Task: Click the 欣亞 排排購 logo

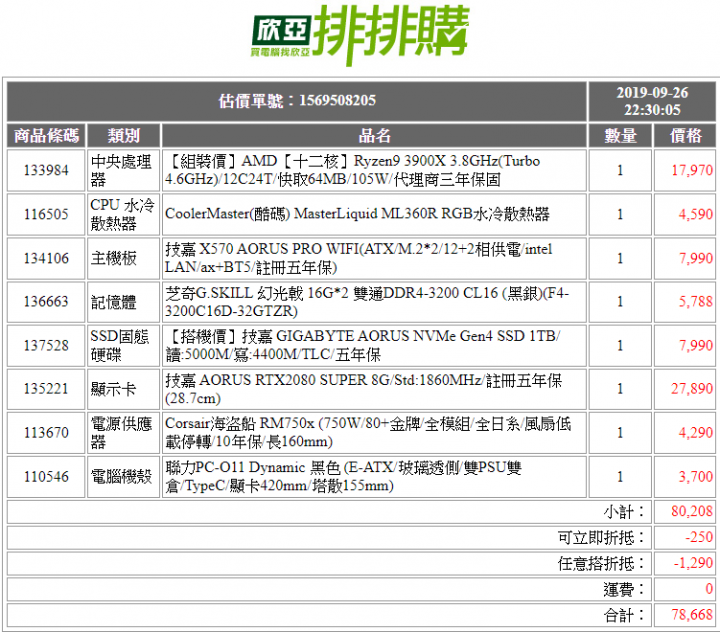Action: [x=360, y=35]
